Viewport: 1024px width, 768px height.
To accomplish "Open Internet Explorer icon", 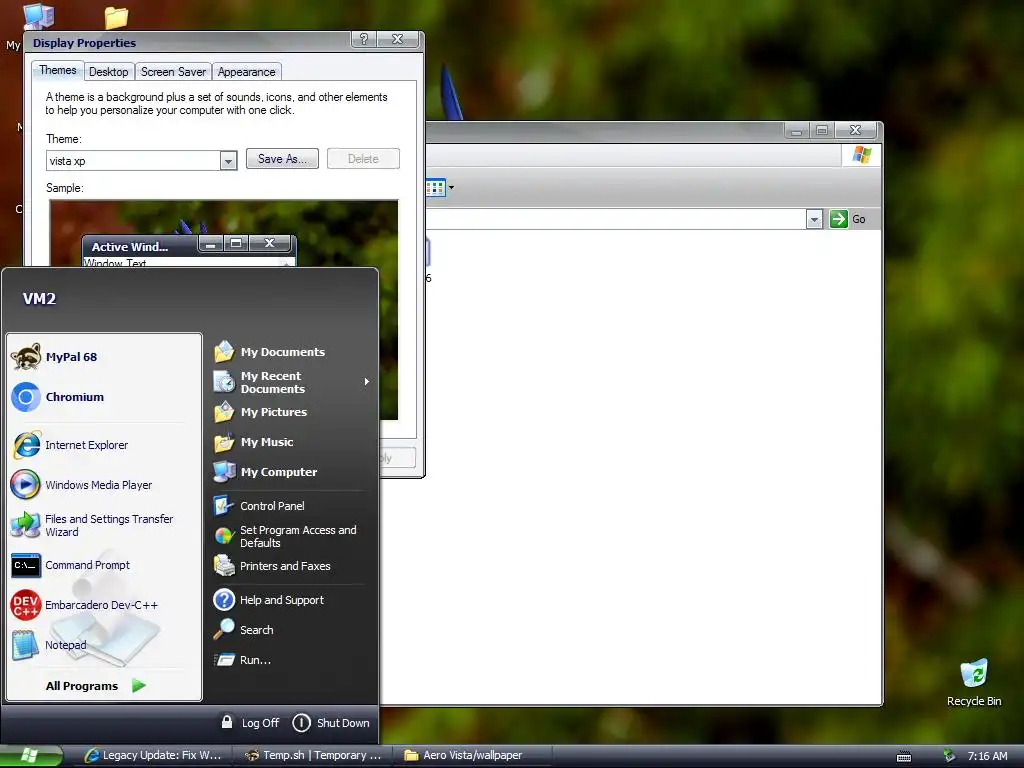I will 26,445.
